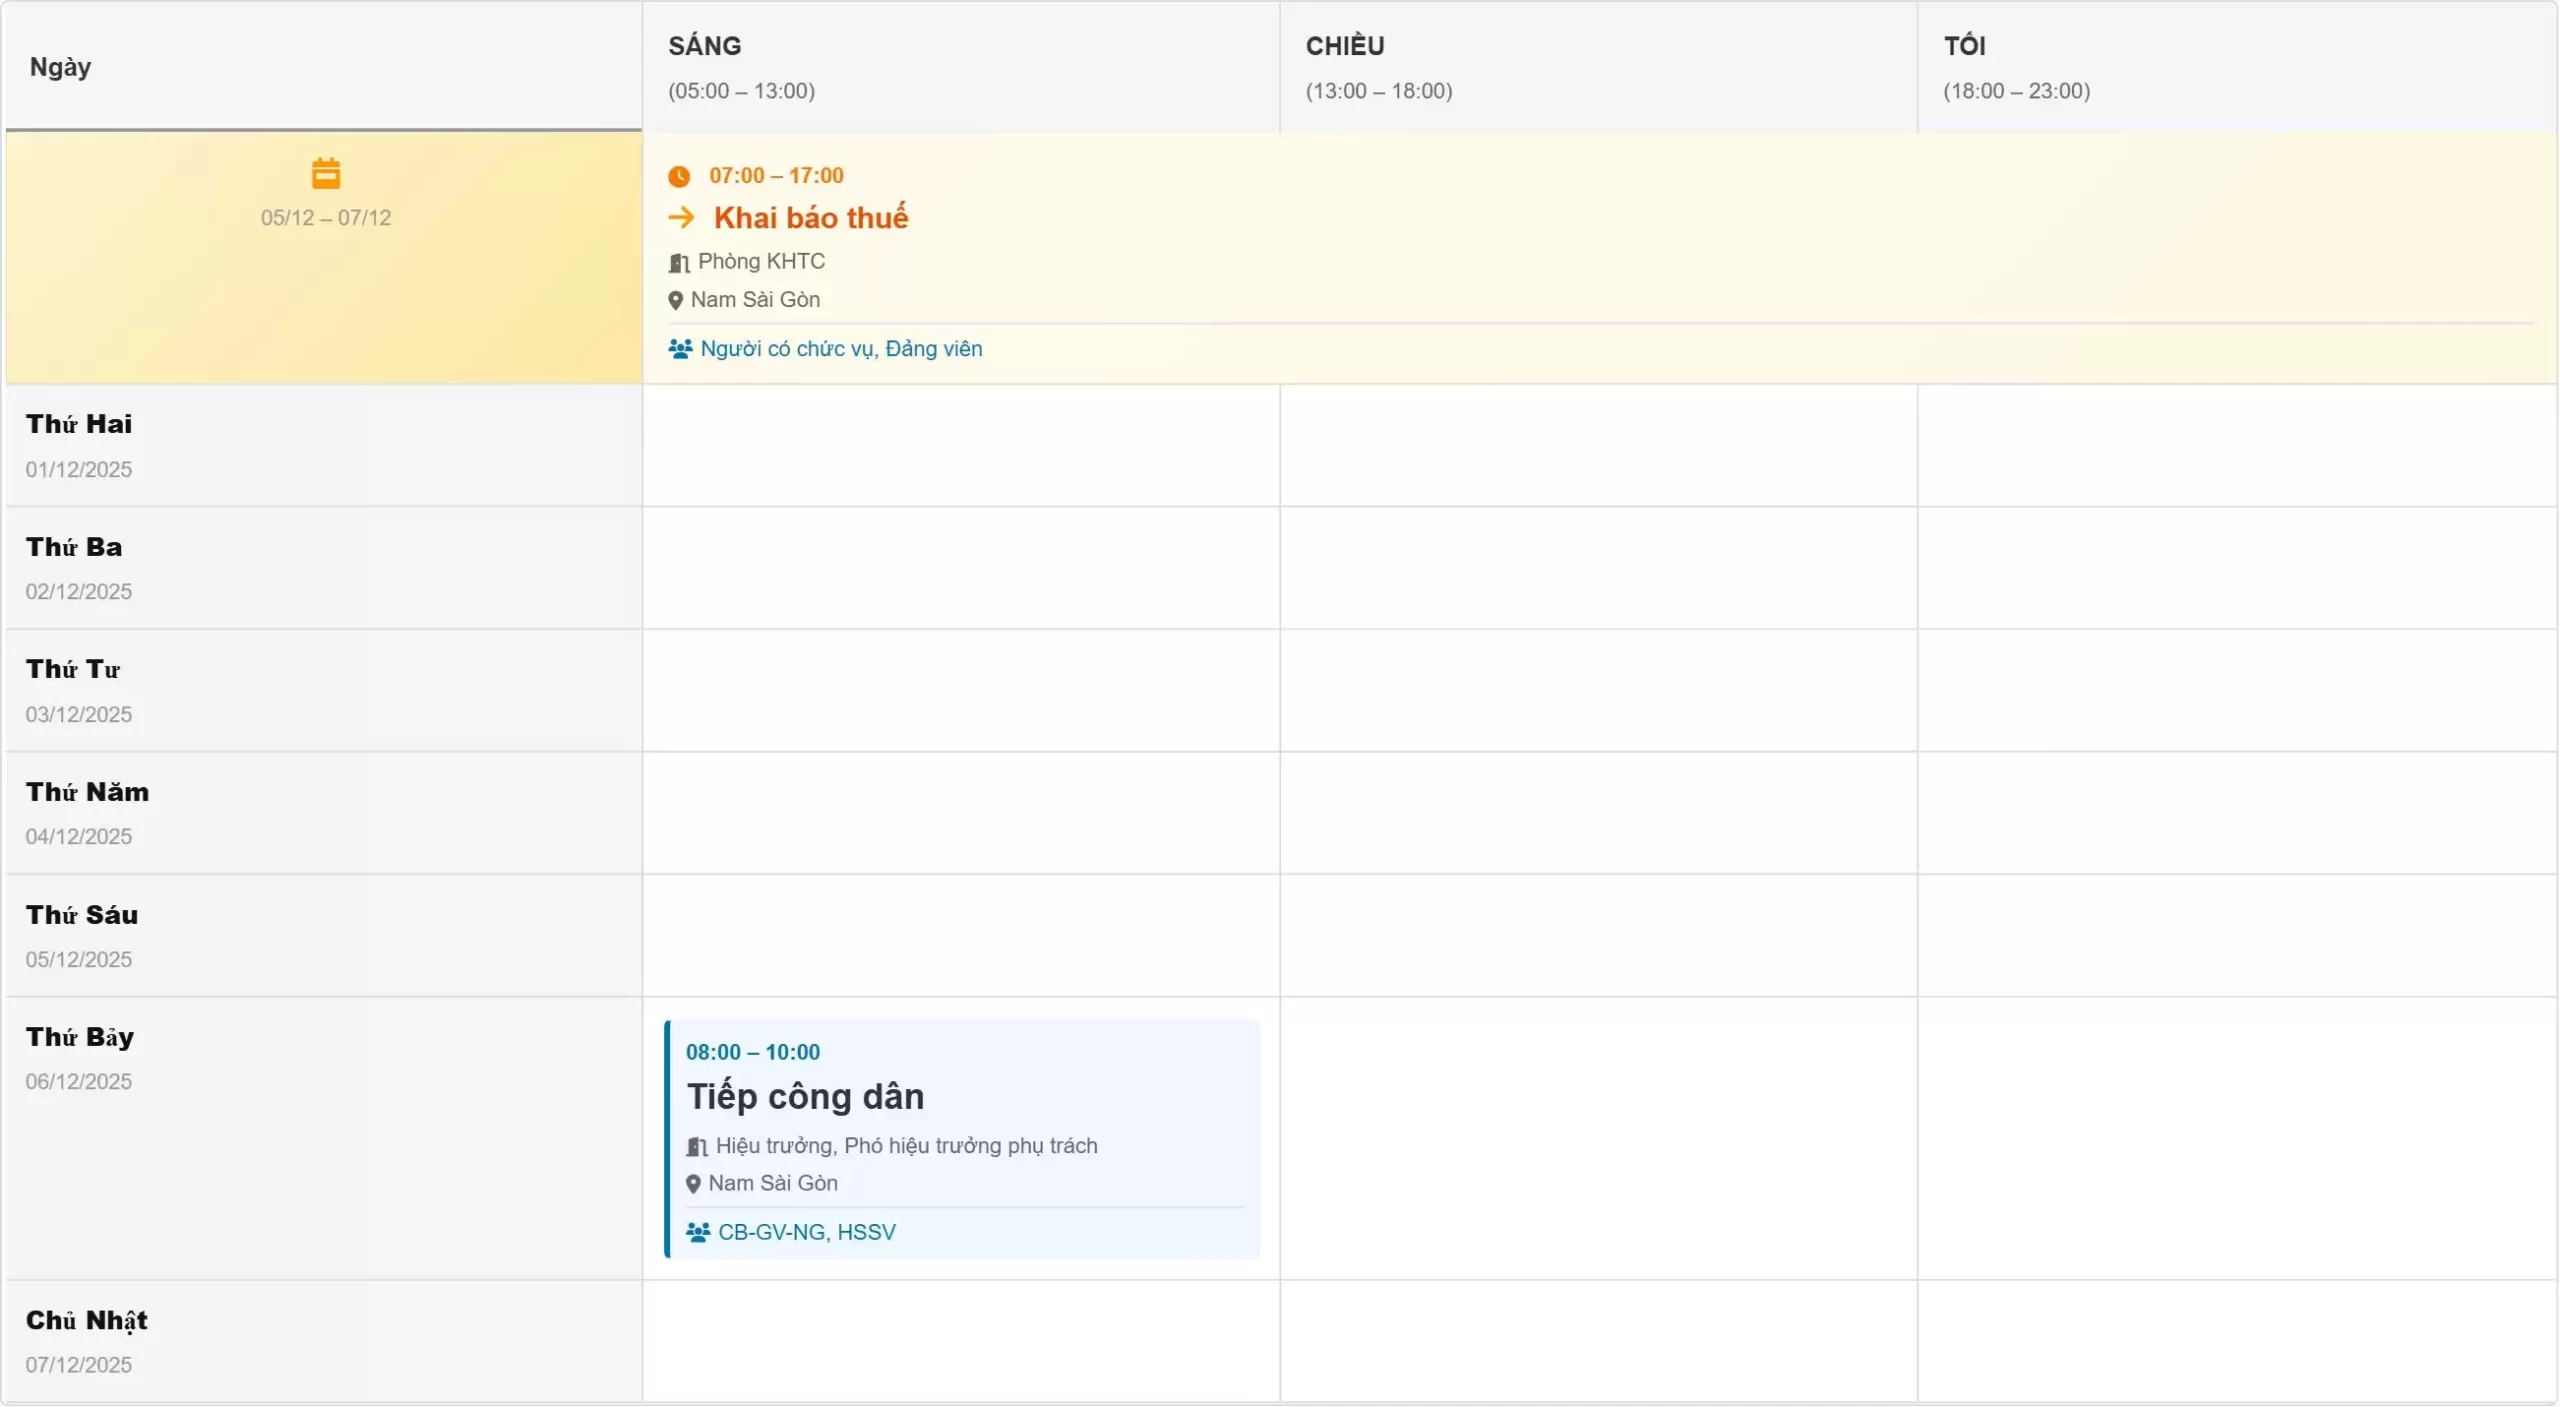Open the Khai báo thuế event
2560x1407 pixels.
pos(808,217)
